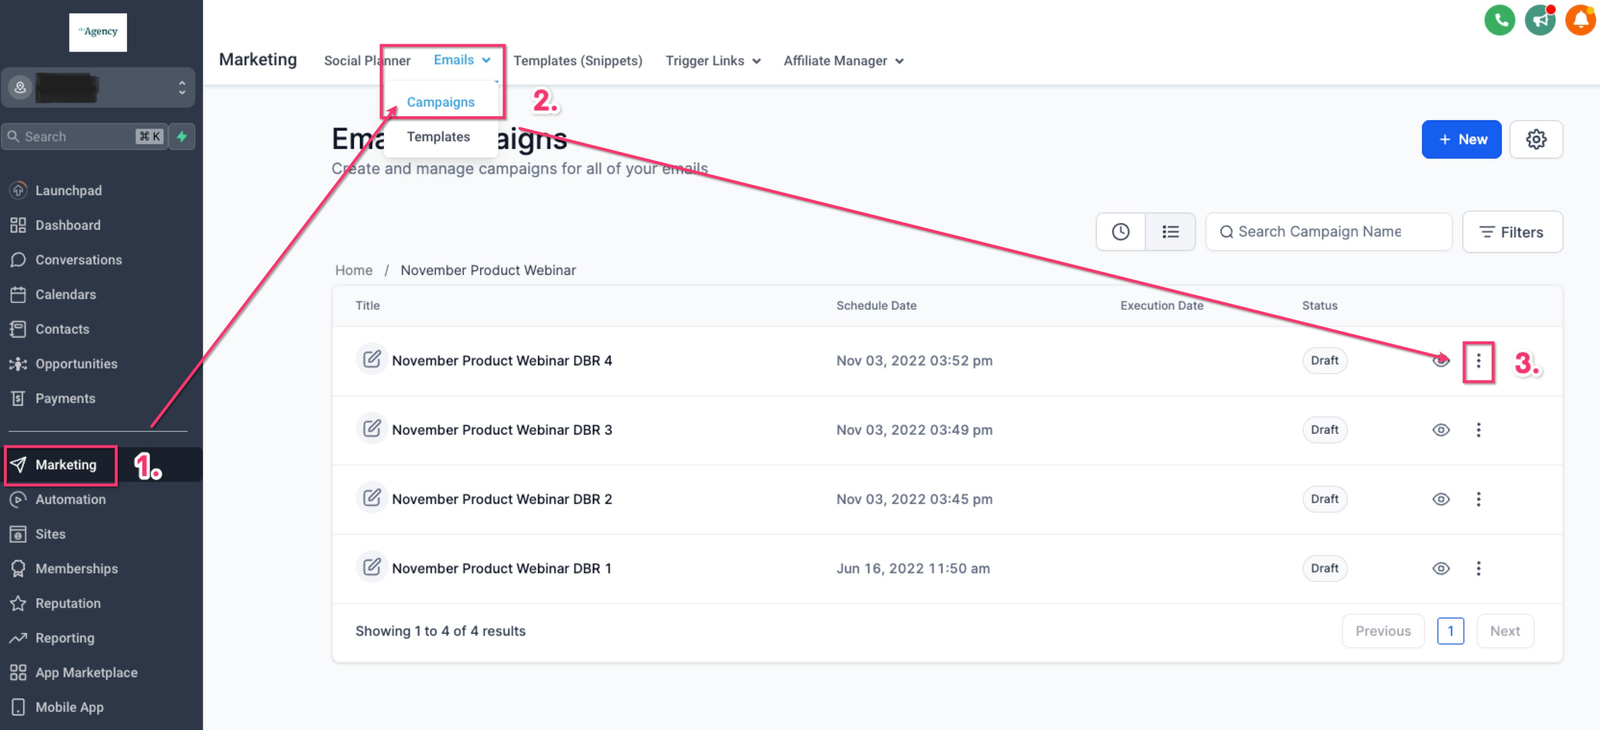Open the Templates (Snippets) tab

578,61
